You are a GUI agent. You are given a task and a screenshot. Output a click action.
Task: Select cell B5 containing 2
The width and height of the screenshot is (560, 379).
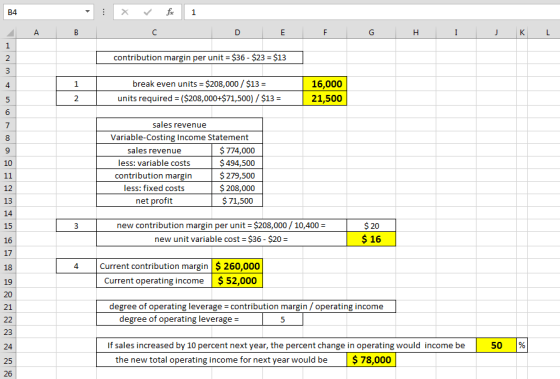76,98
